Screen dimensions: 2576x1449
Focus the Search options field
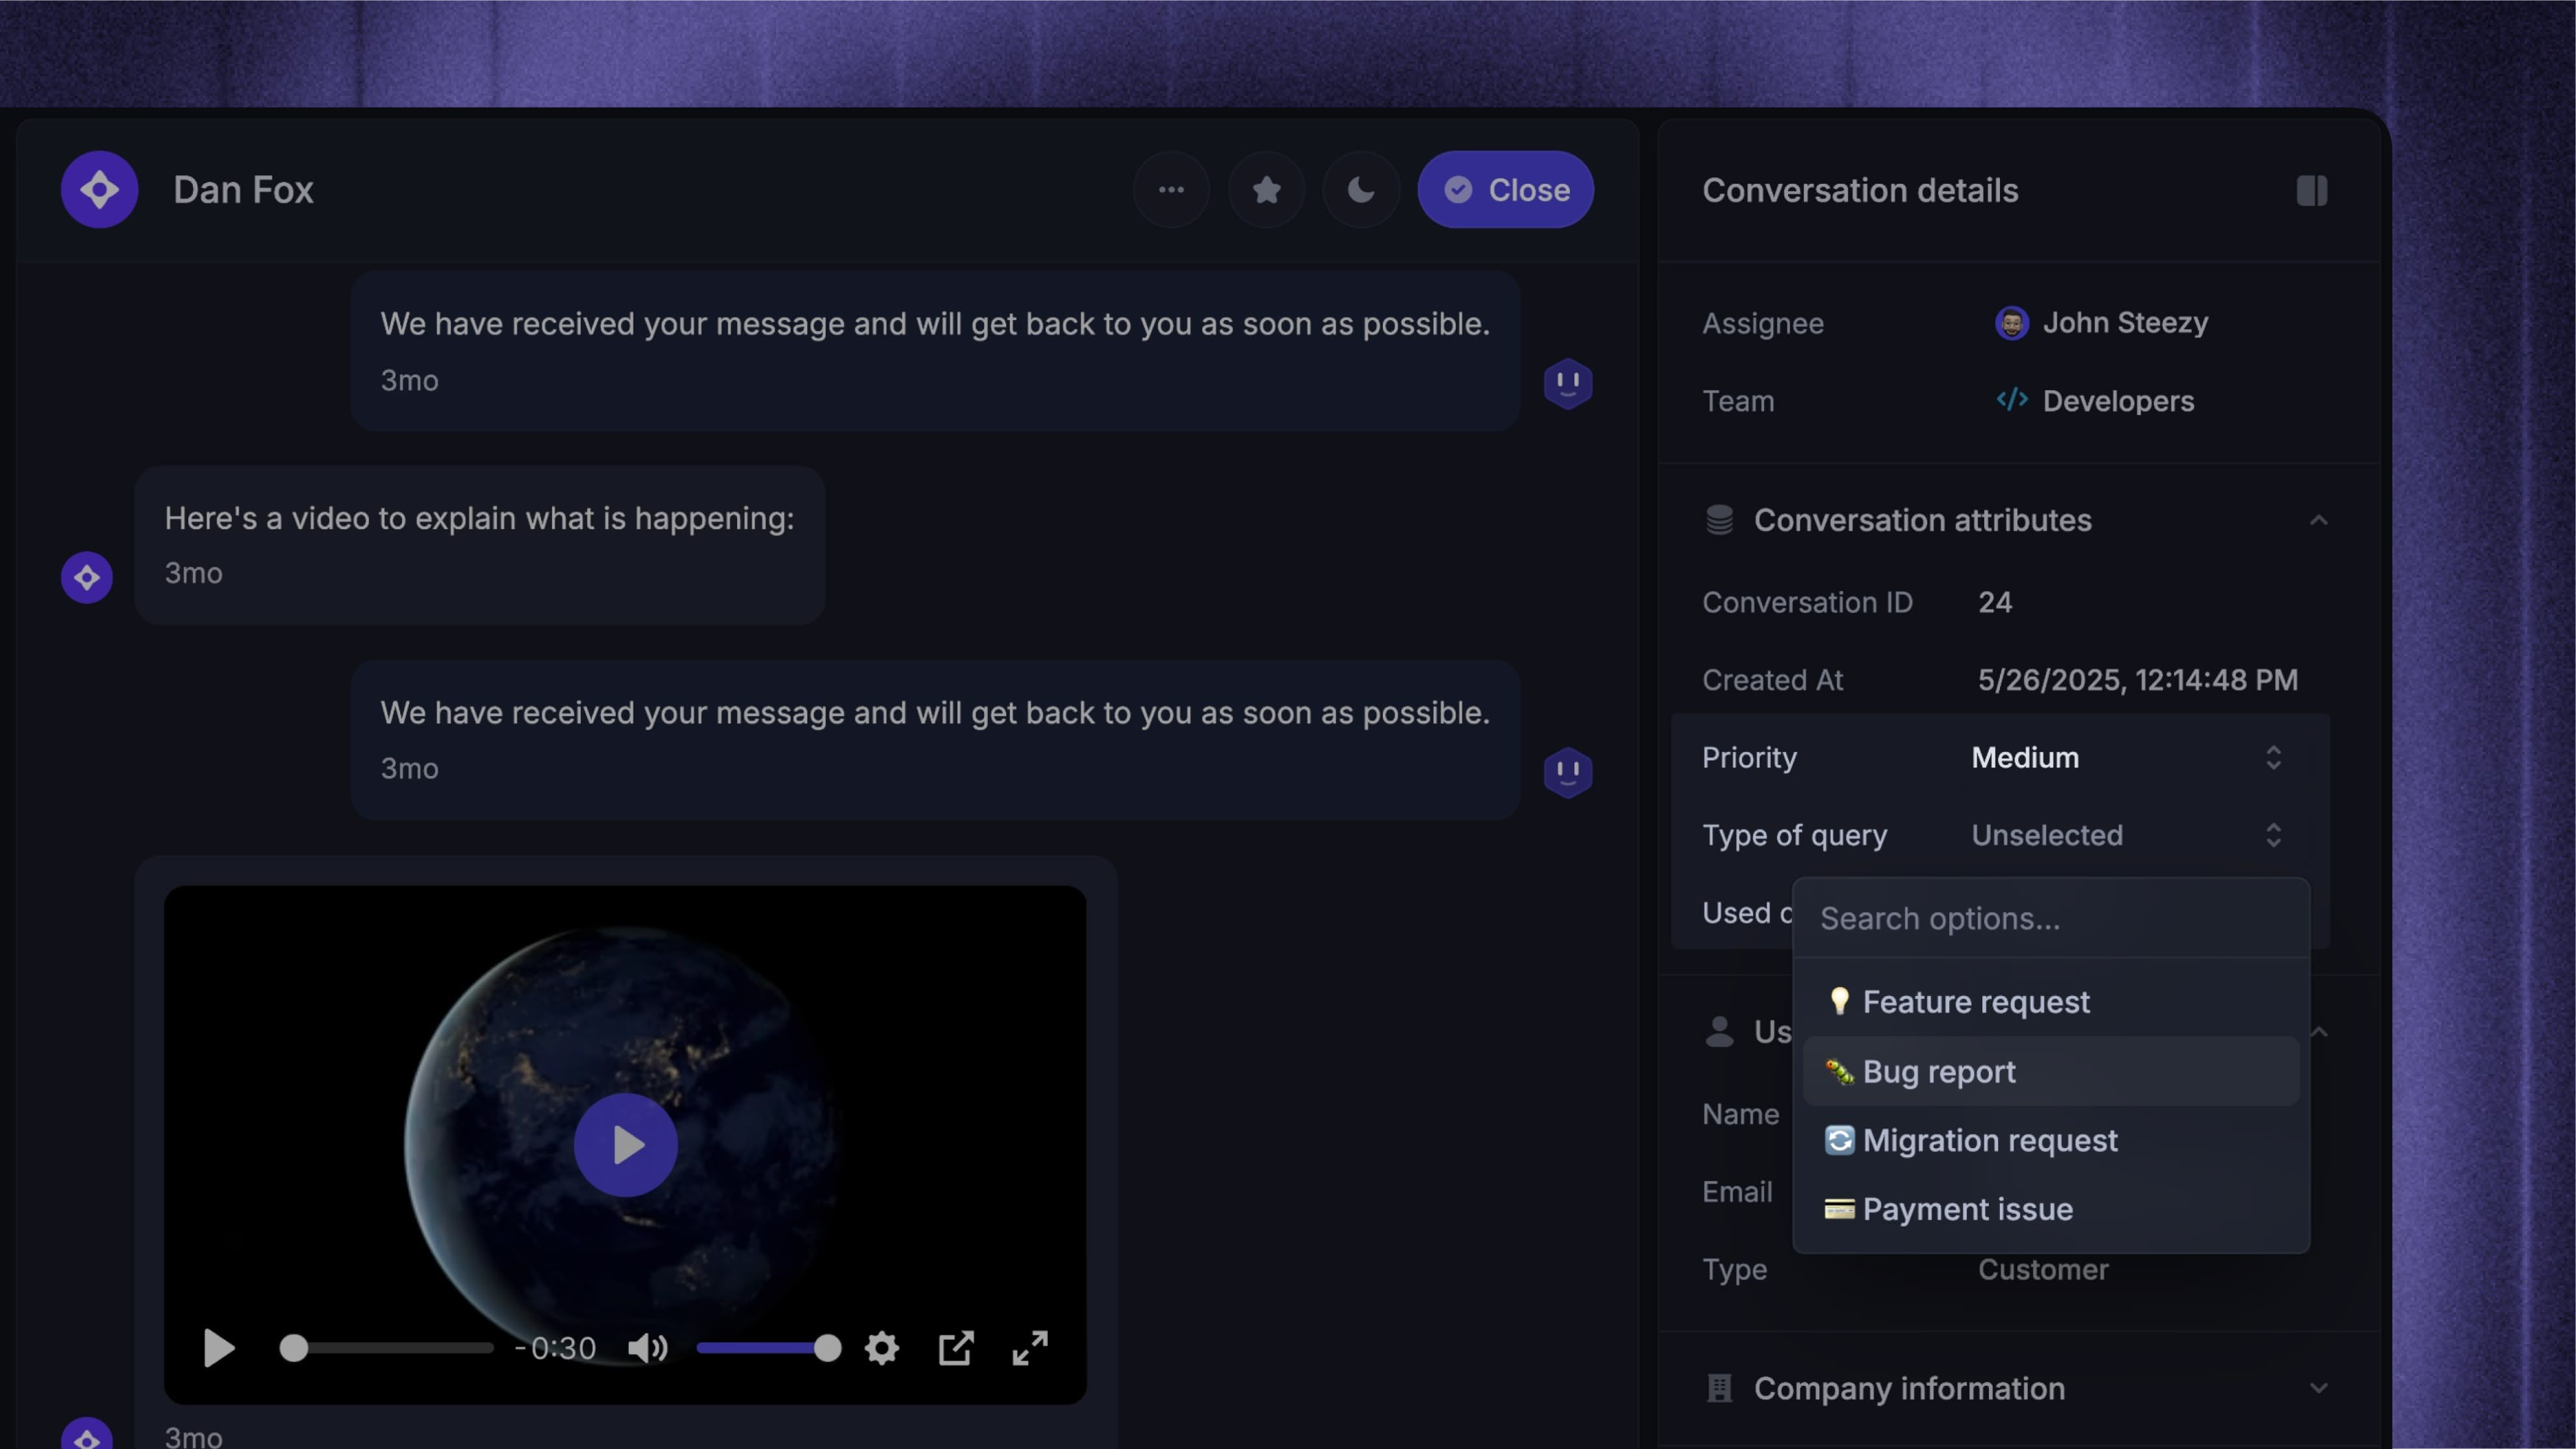2051,918
